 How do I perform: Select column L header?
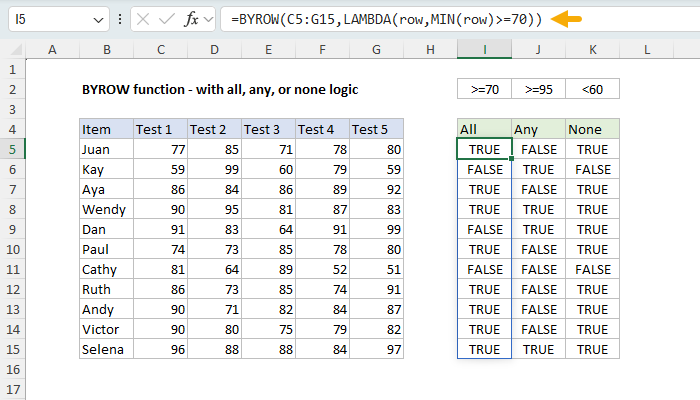pos(646,50)
